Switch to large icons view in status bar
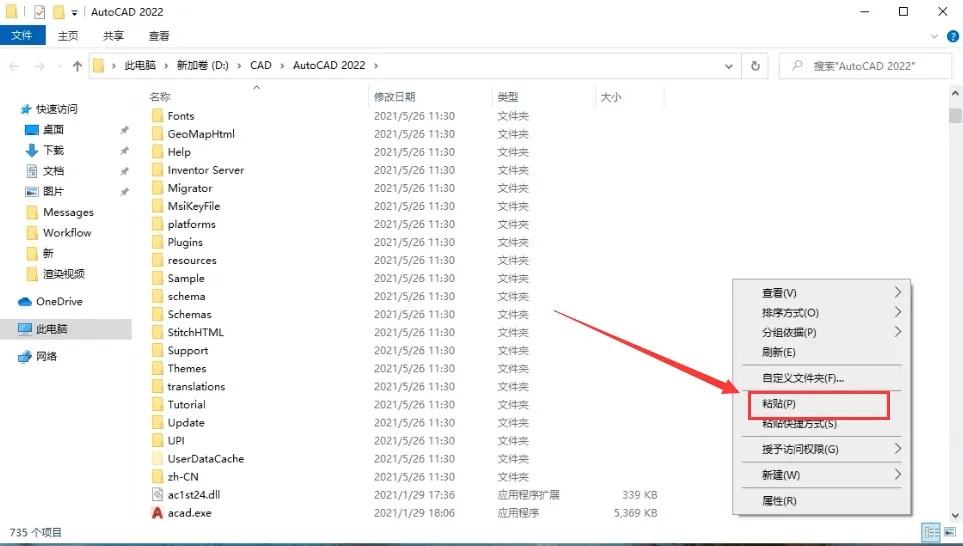This screenshot has height=546, width=963. [950, 532]
